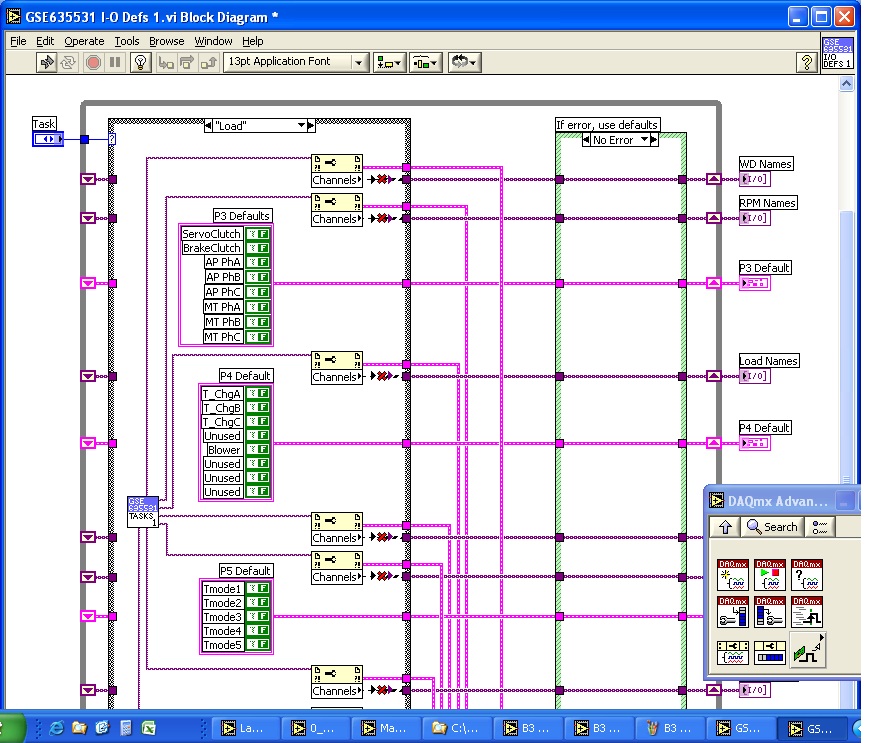
Task: Switch to the Ma... taskbar window
Action: tap(385, 728)
